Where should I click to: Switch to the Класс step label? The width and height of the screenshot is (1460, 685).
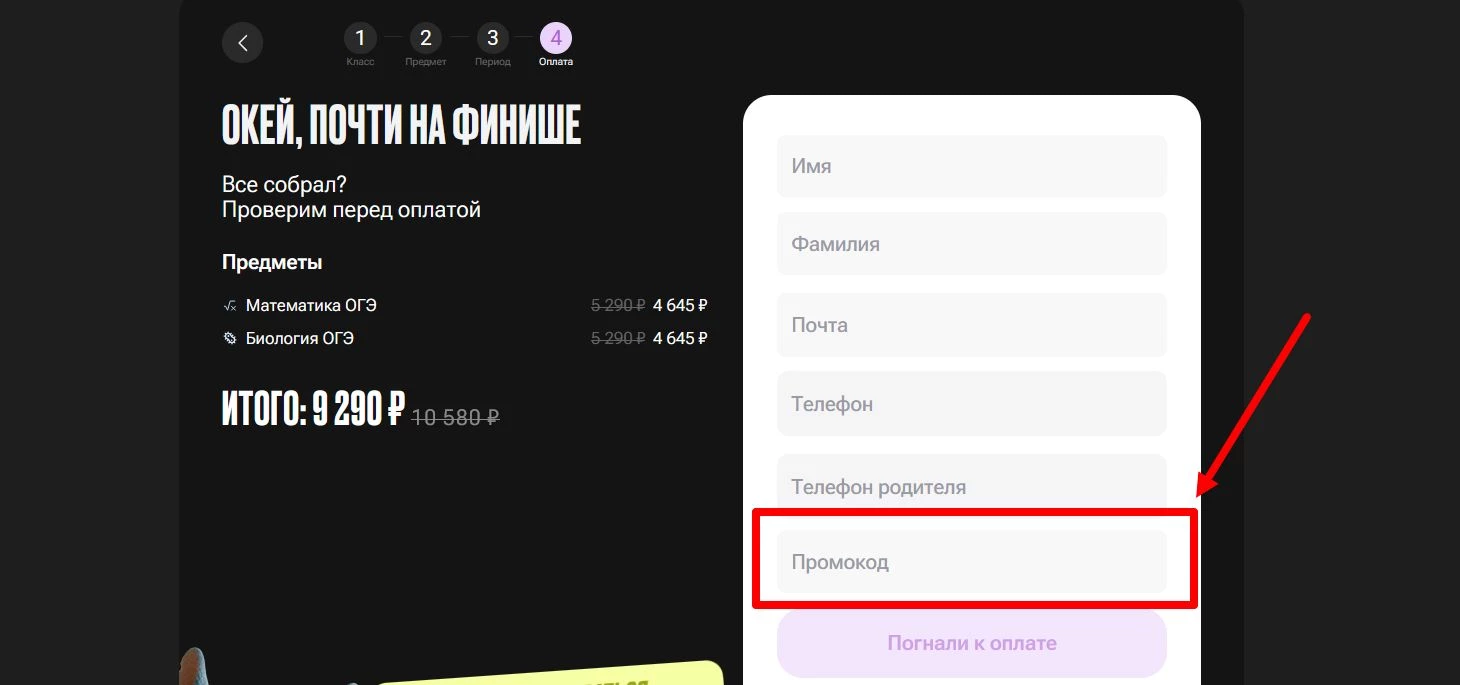point(360,61)
